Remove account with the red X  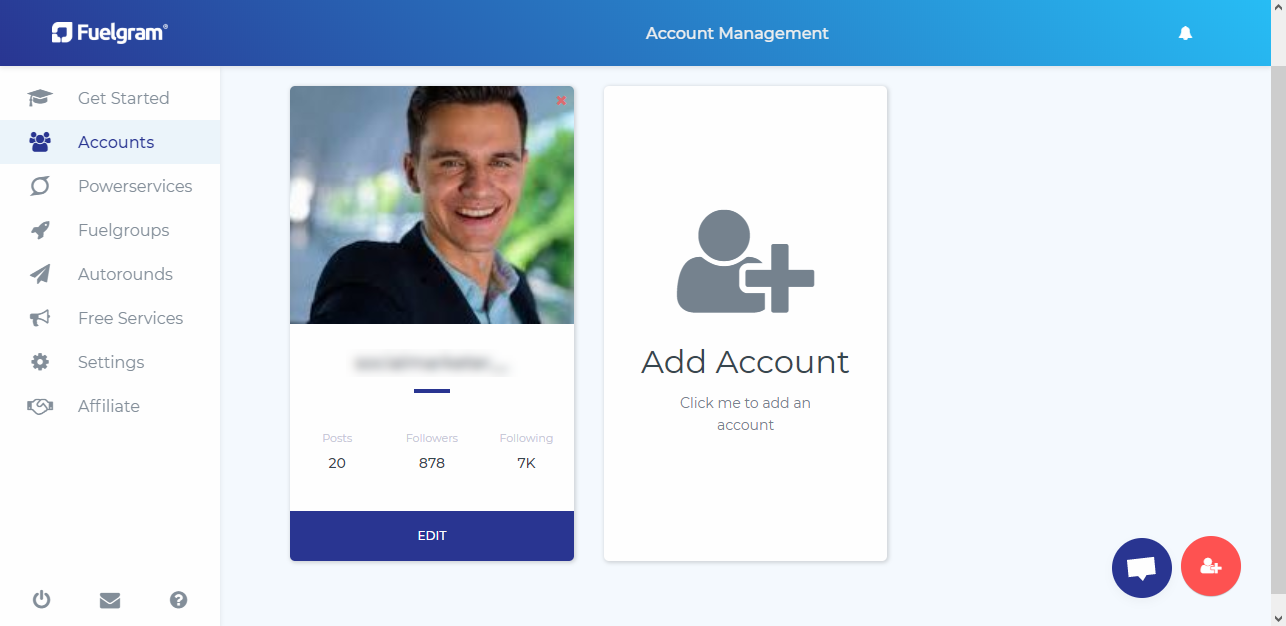561,100
